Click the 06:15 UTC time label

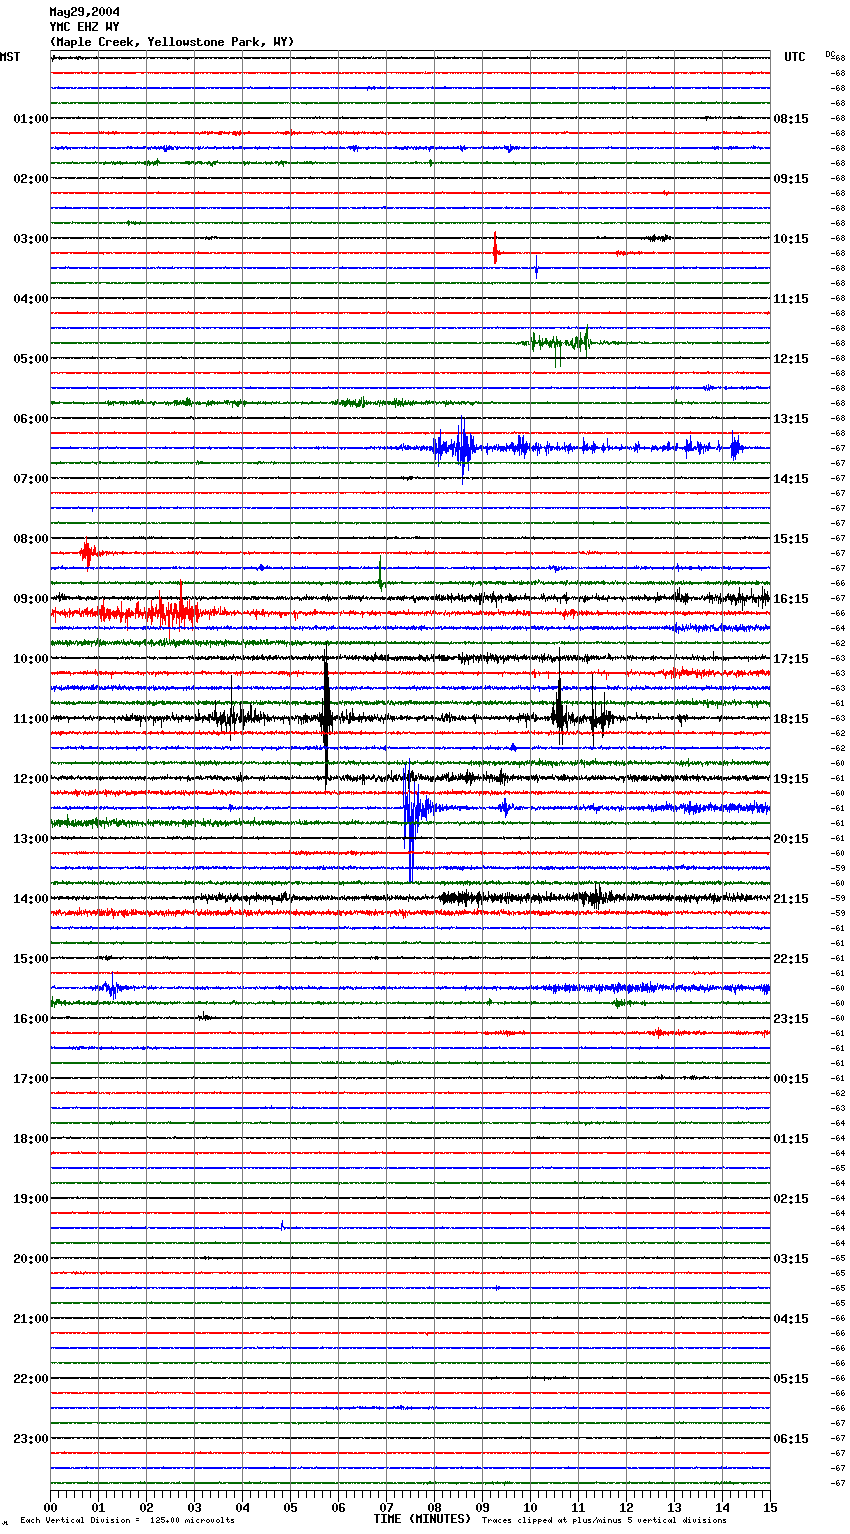pos(791,1439)
